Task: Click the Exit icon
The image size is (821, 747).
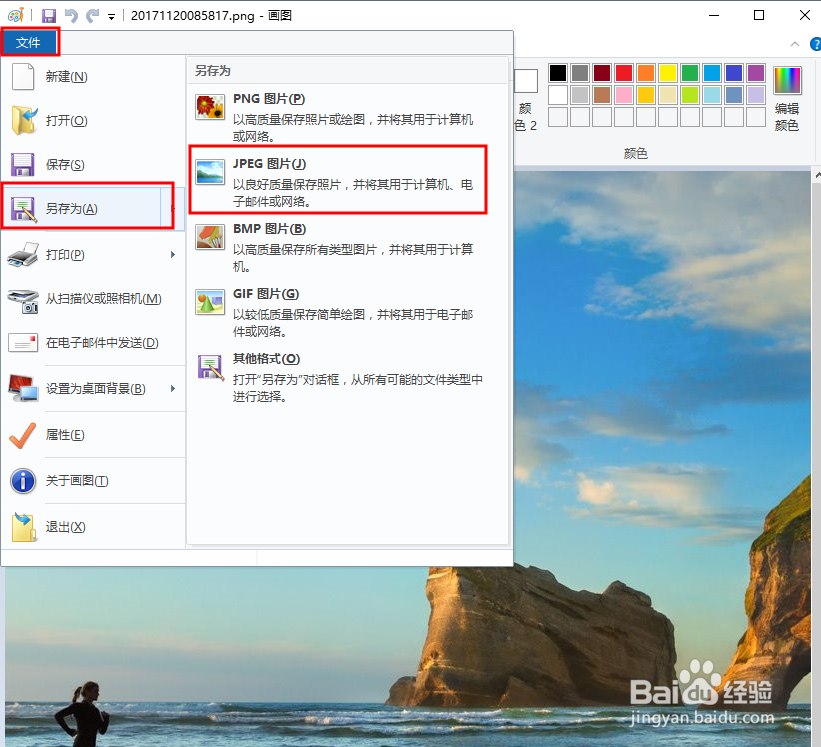Action: pyautogui.click(x=24, y=527)
